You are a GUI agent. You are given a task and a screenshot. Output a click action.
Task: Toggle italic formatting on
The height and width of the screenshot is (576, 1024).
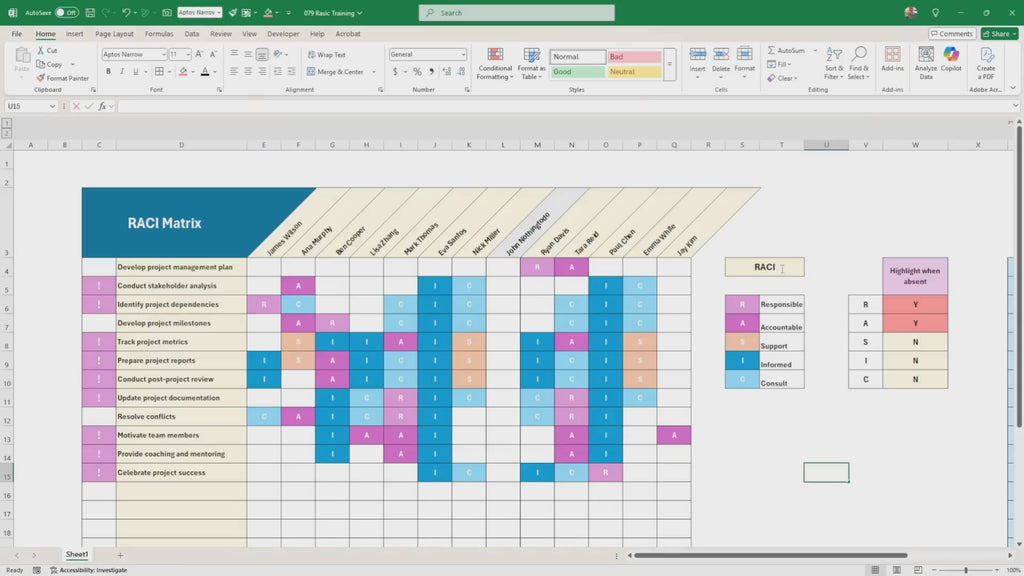pyautogui.click(x=122, y=72)
